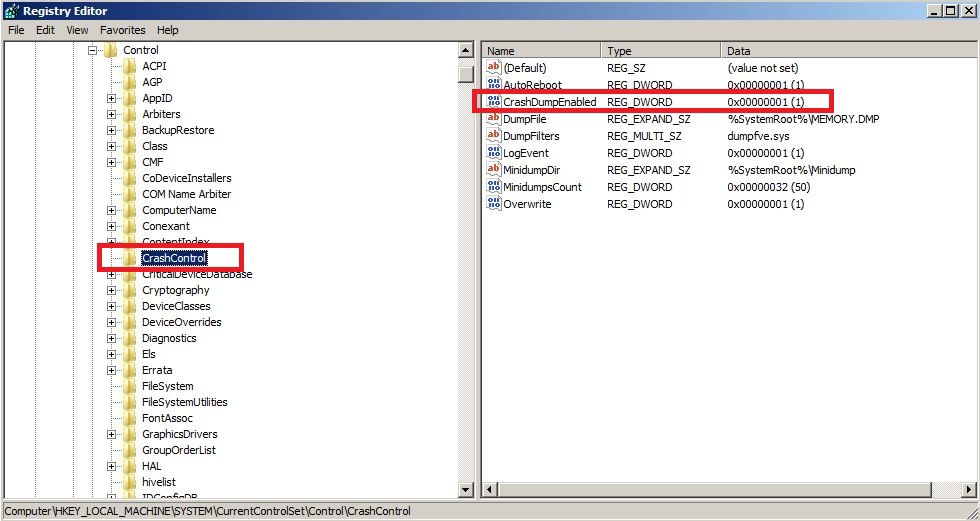
Task: Click the dumpfve.sys data cell
Action: [758, 136]
